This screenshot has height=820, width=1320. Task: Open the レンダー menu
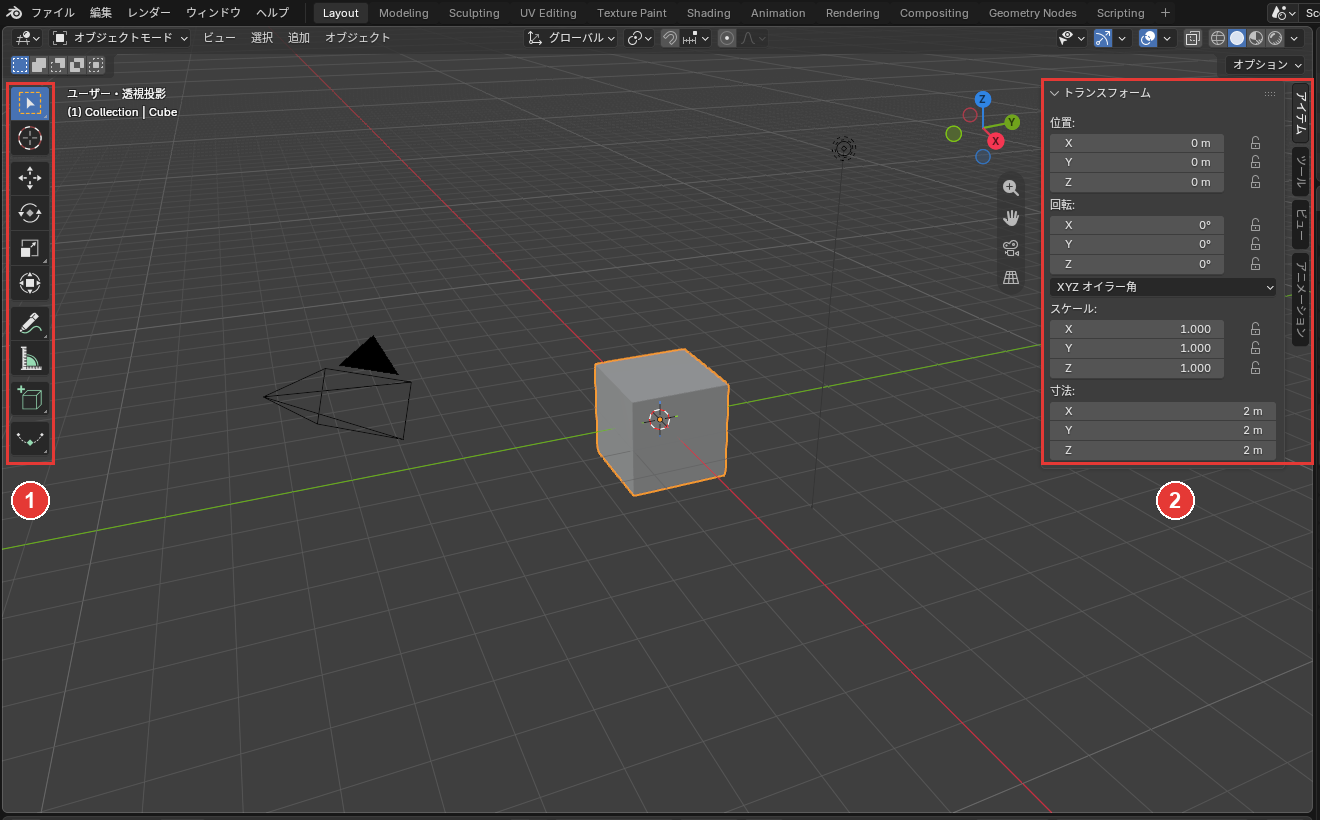149,13
